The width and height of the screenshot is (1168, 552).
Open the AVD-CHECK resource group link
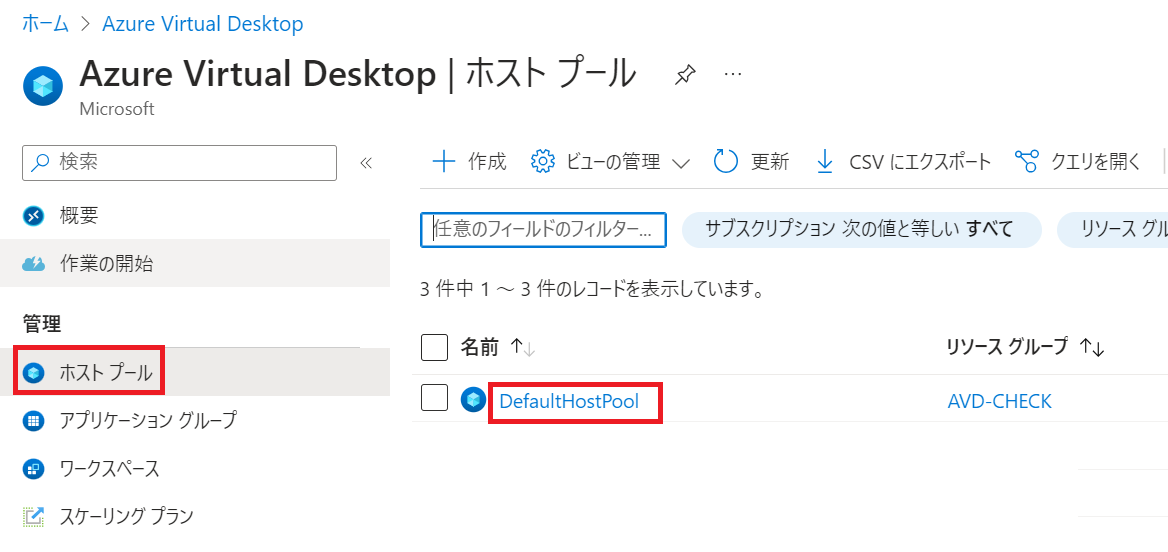click(x=999, y=402)
